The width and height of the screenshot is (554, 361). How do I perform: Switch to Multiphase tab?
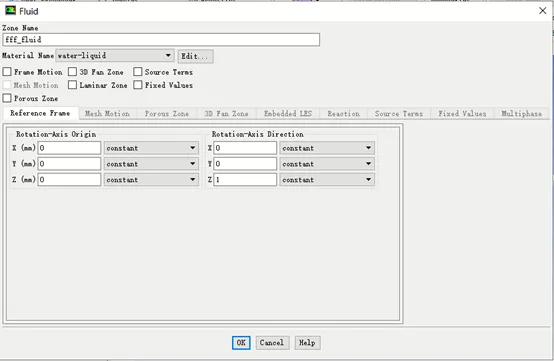click(521, 114)
